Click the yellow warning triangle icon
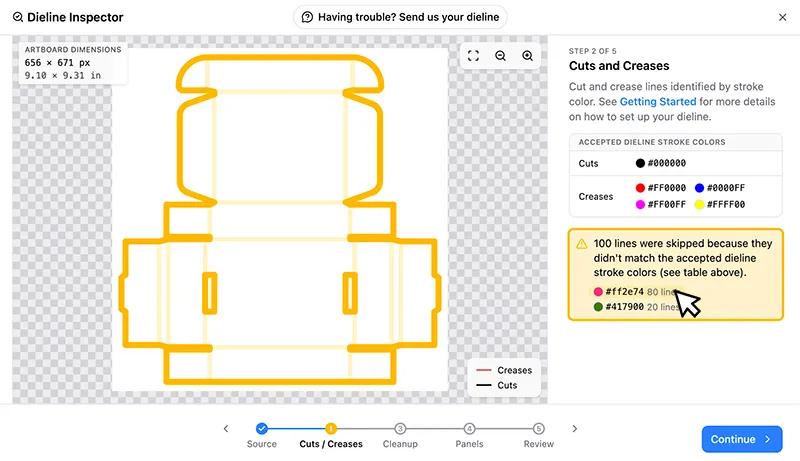Screen dimensions: 800x461 click(582, 244)
